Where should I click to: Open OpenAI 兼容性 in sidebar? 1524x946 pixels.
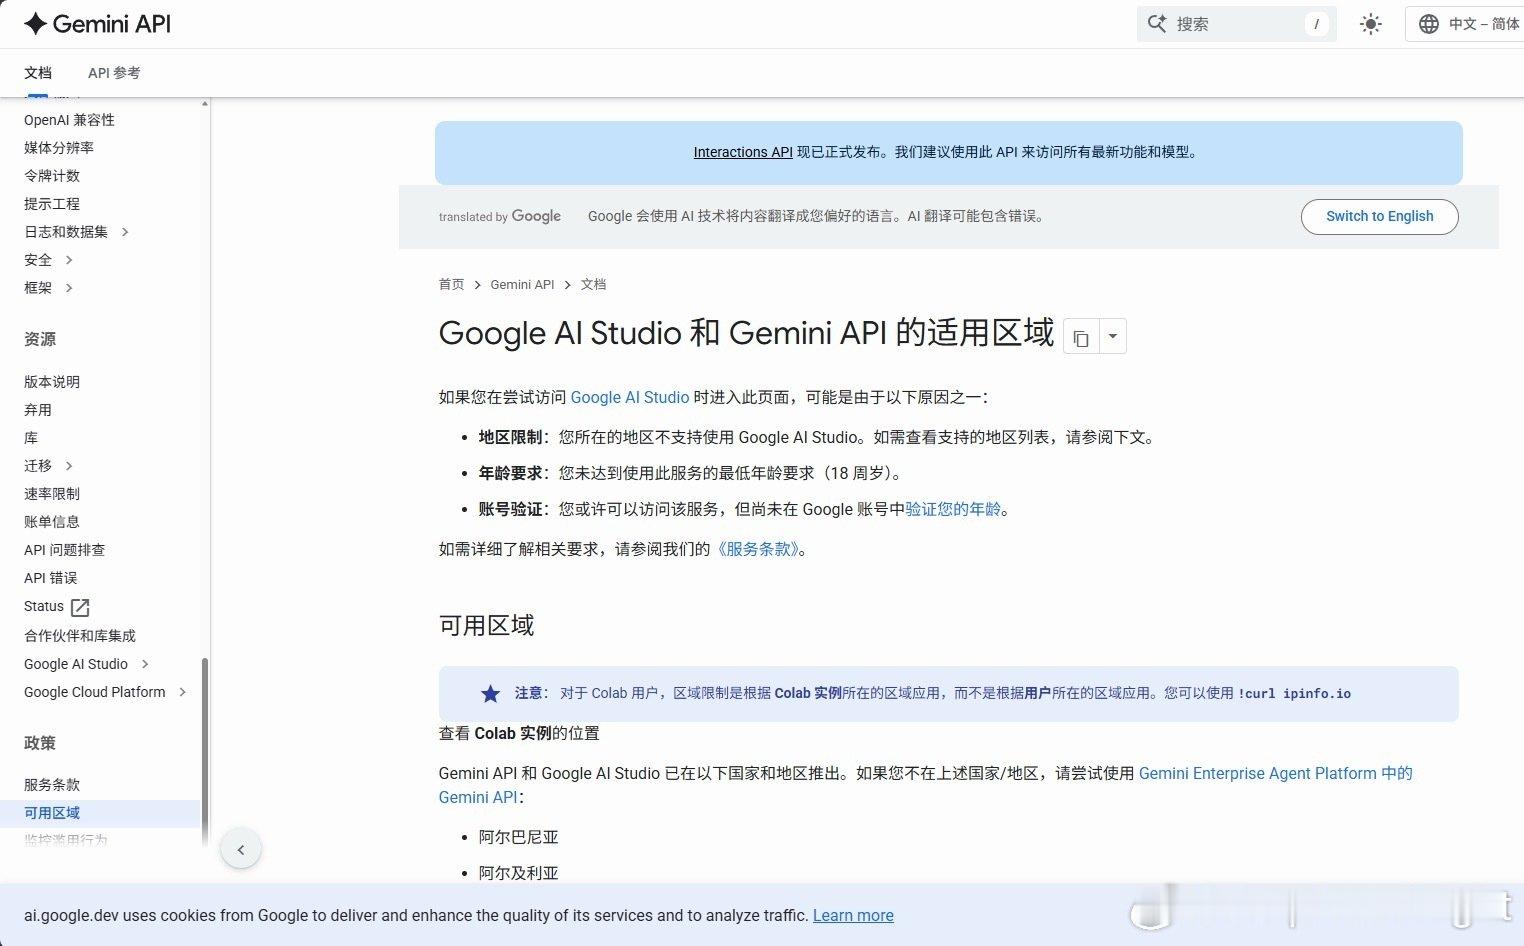click(x=69, y=120)
